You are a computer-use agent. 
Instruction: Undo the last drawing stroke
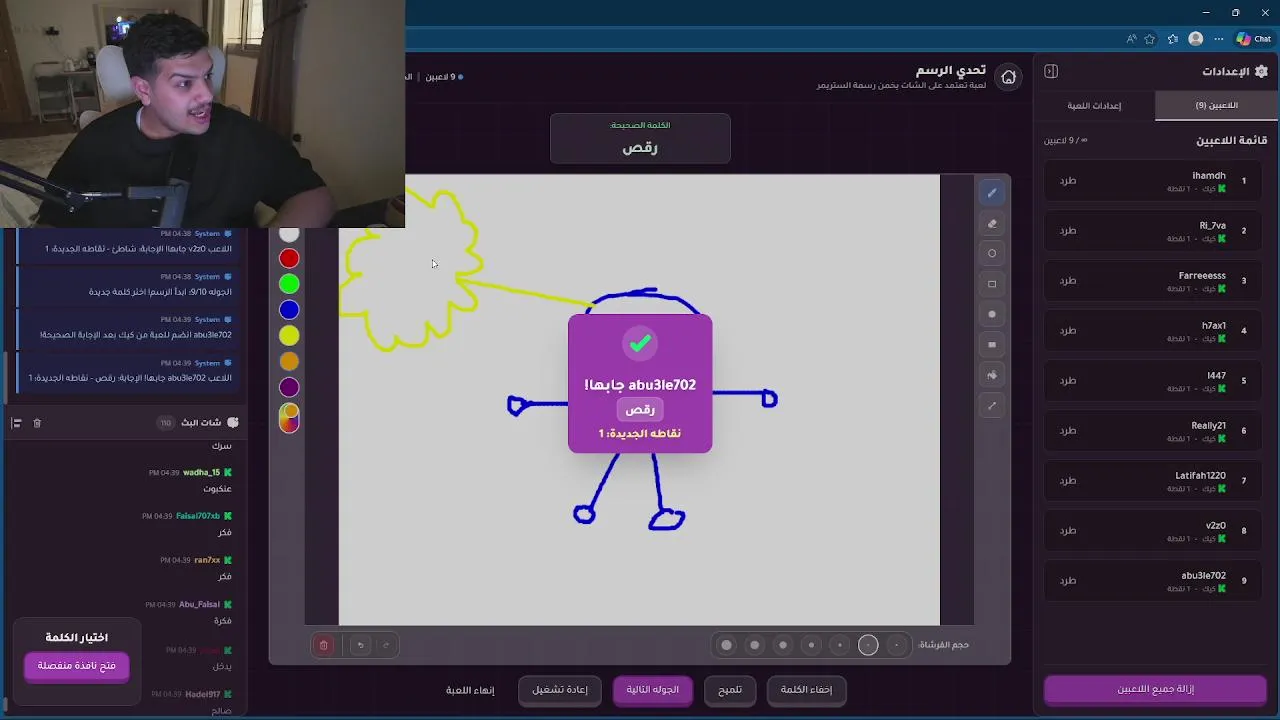pos(361,645)
